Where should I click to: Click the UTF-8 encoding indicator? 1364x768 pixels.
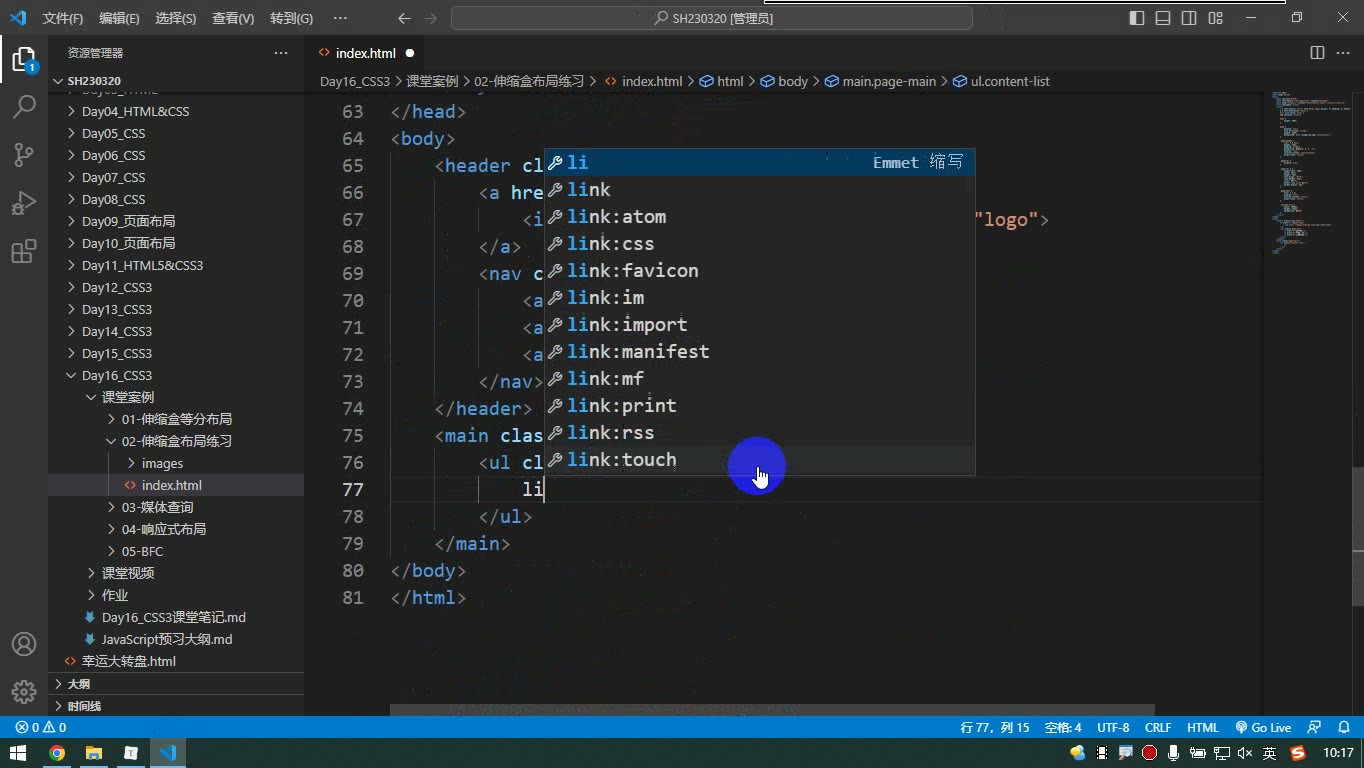pos(1113,728)
